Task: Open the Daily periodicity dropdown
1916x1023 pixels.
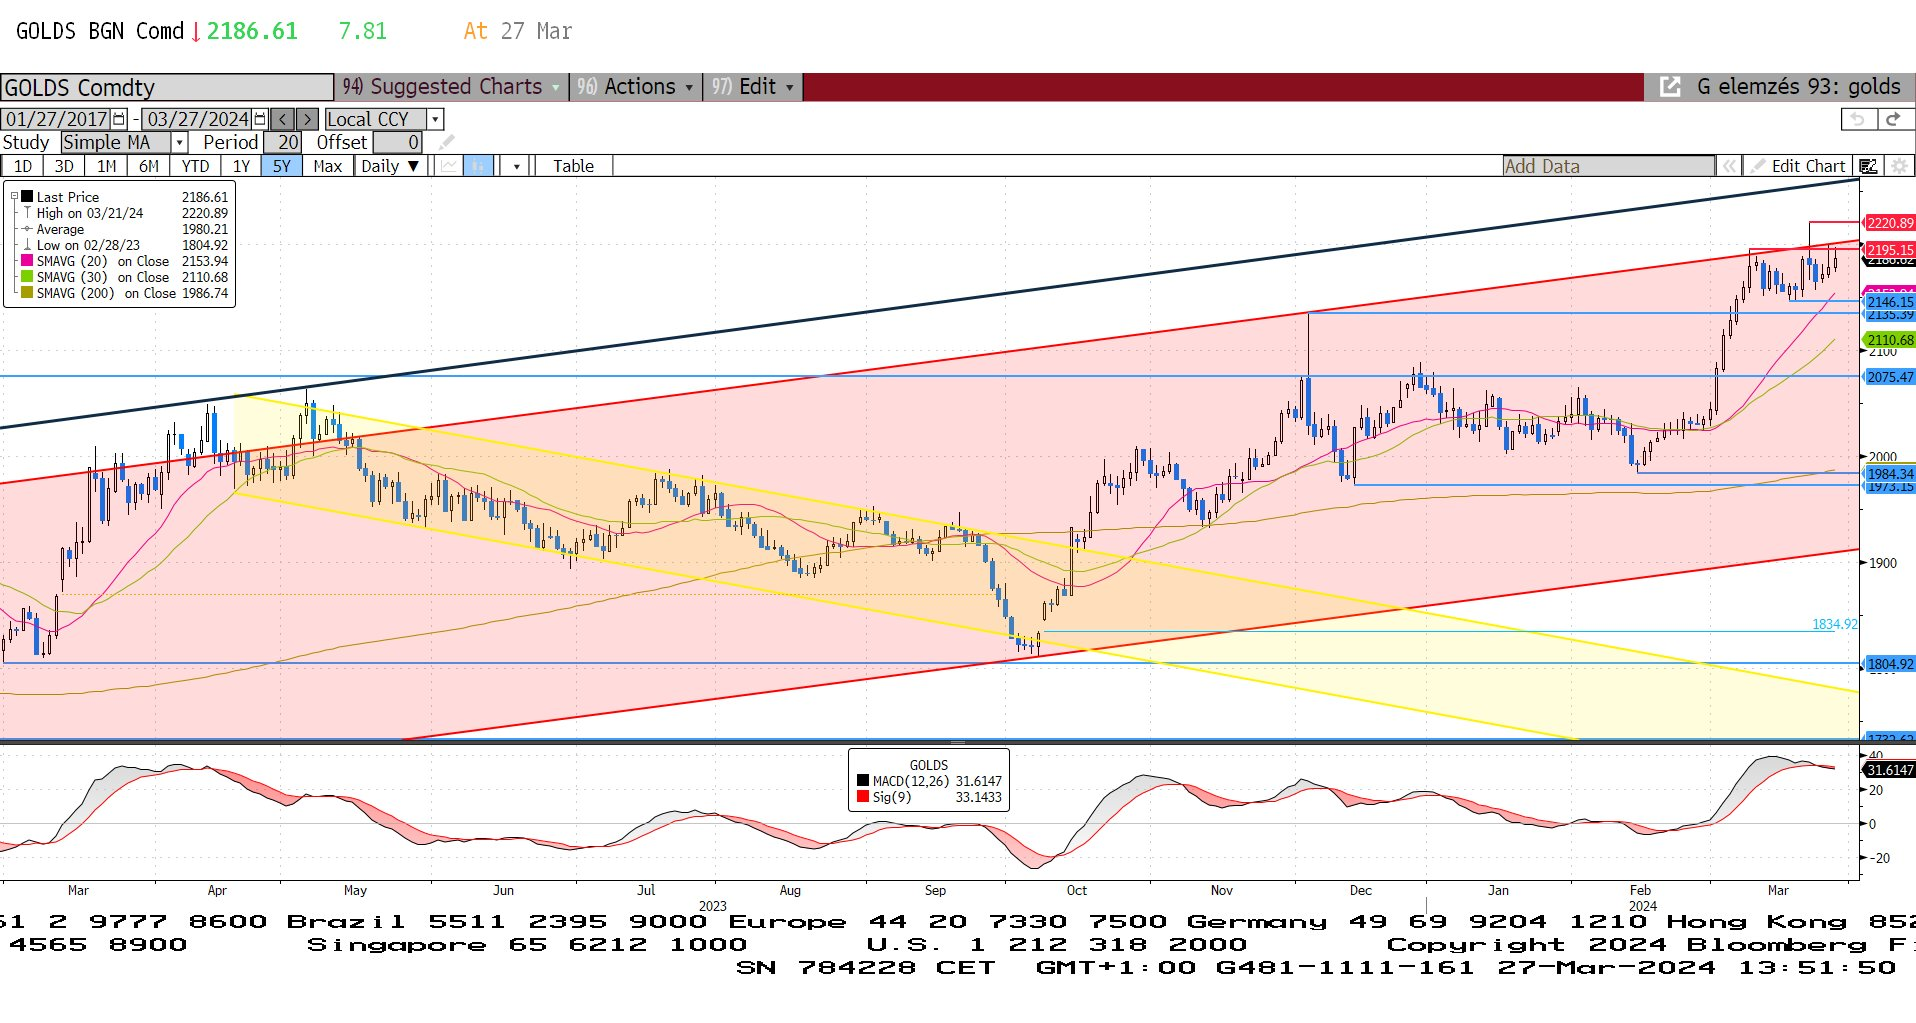Action: click(391, 166)
